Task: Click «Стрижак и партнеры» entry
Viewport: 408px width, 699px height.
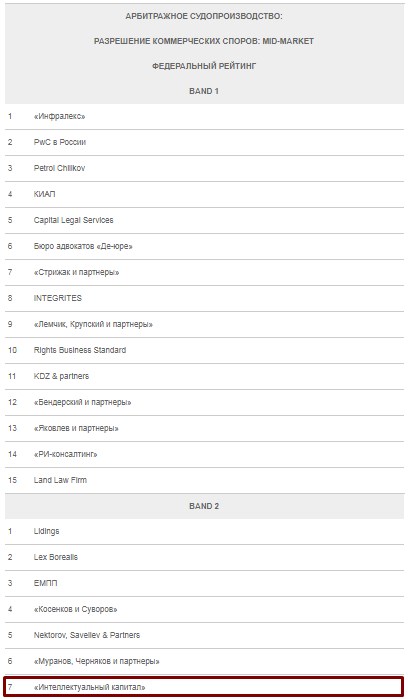Action: (x=204, y=272)
